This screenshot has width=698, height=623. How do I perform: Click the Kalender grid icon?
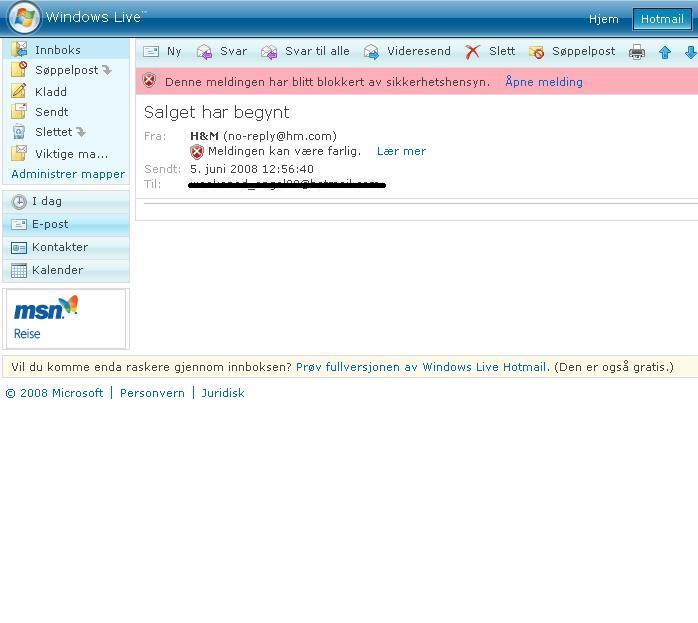19,271
